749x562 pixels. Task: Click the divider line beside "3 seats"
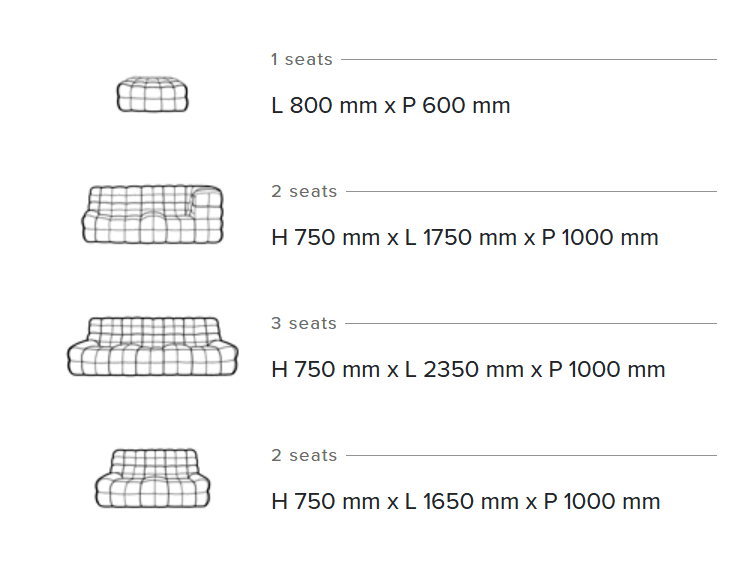pos(530,324)
